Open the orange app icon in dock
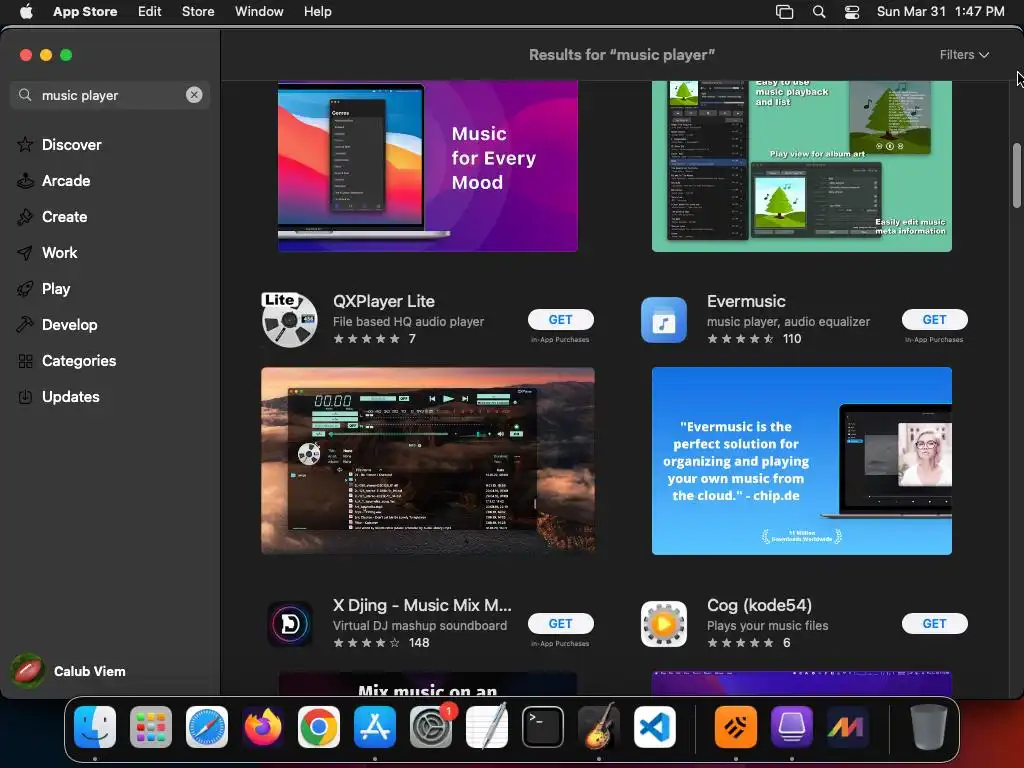1024x768 pixels. pyautogui.click(x=735, y=727)
